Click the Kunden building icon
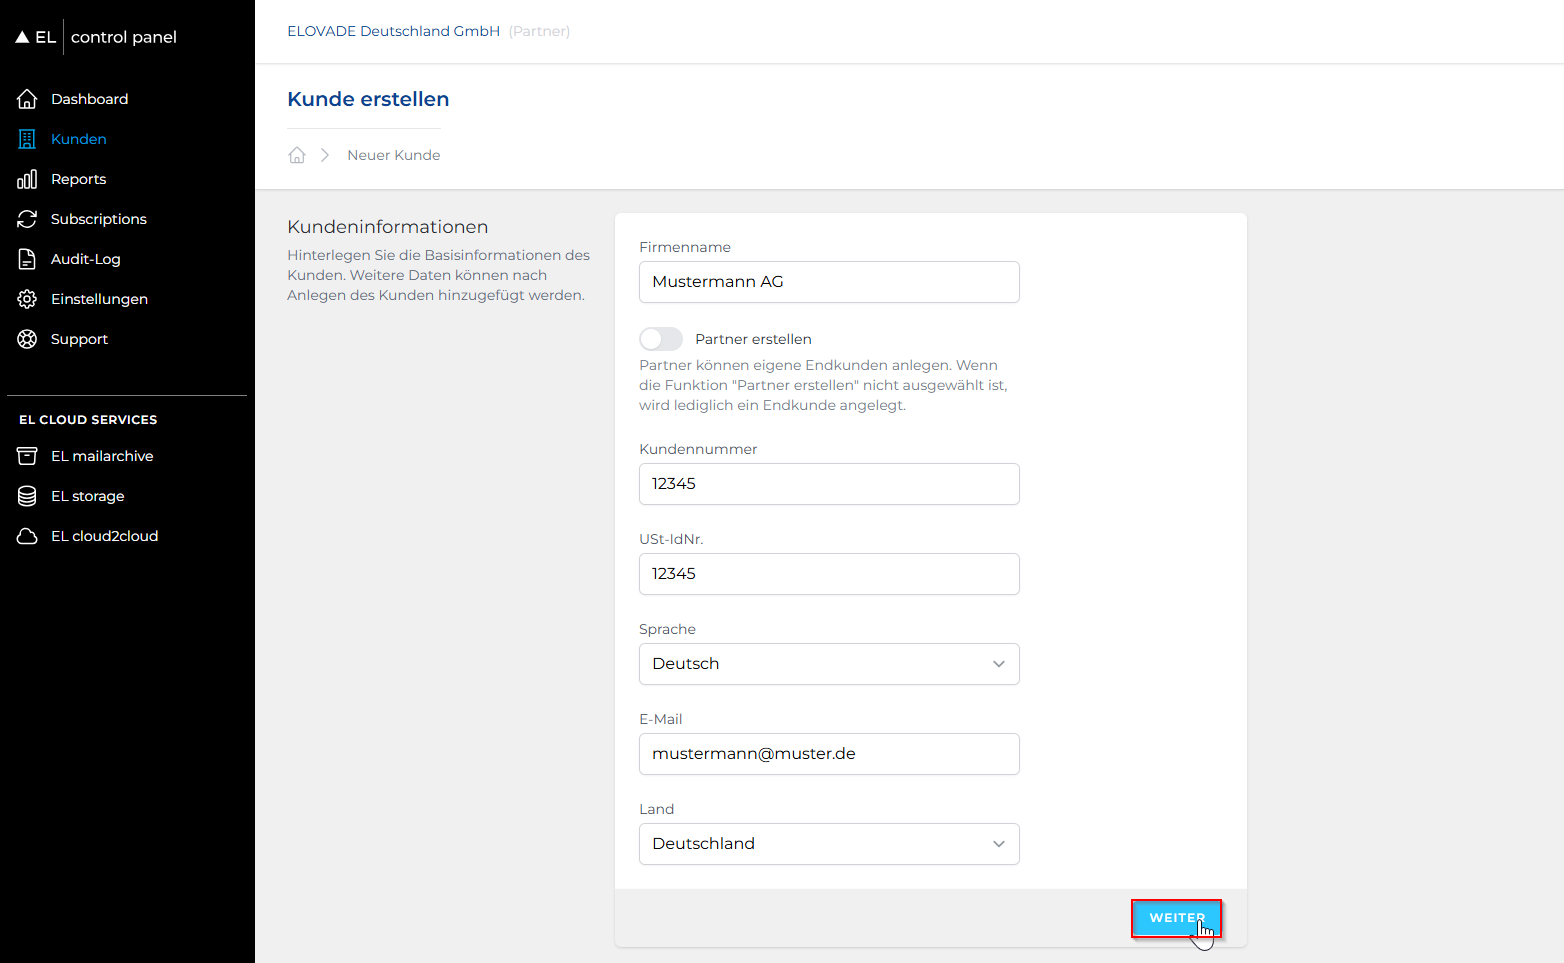The width and height of the screenshot is (1564, 963). (27, 139)
